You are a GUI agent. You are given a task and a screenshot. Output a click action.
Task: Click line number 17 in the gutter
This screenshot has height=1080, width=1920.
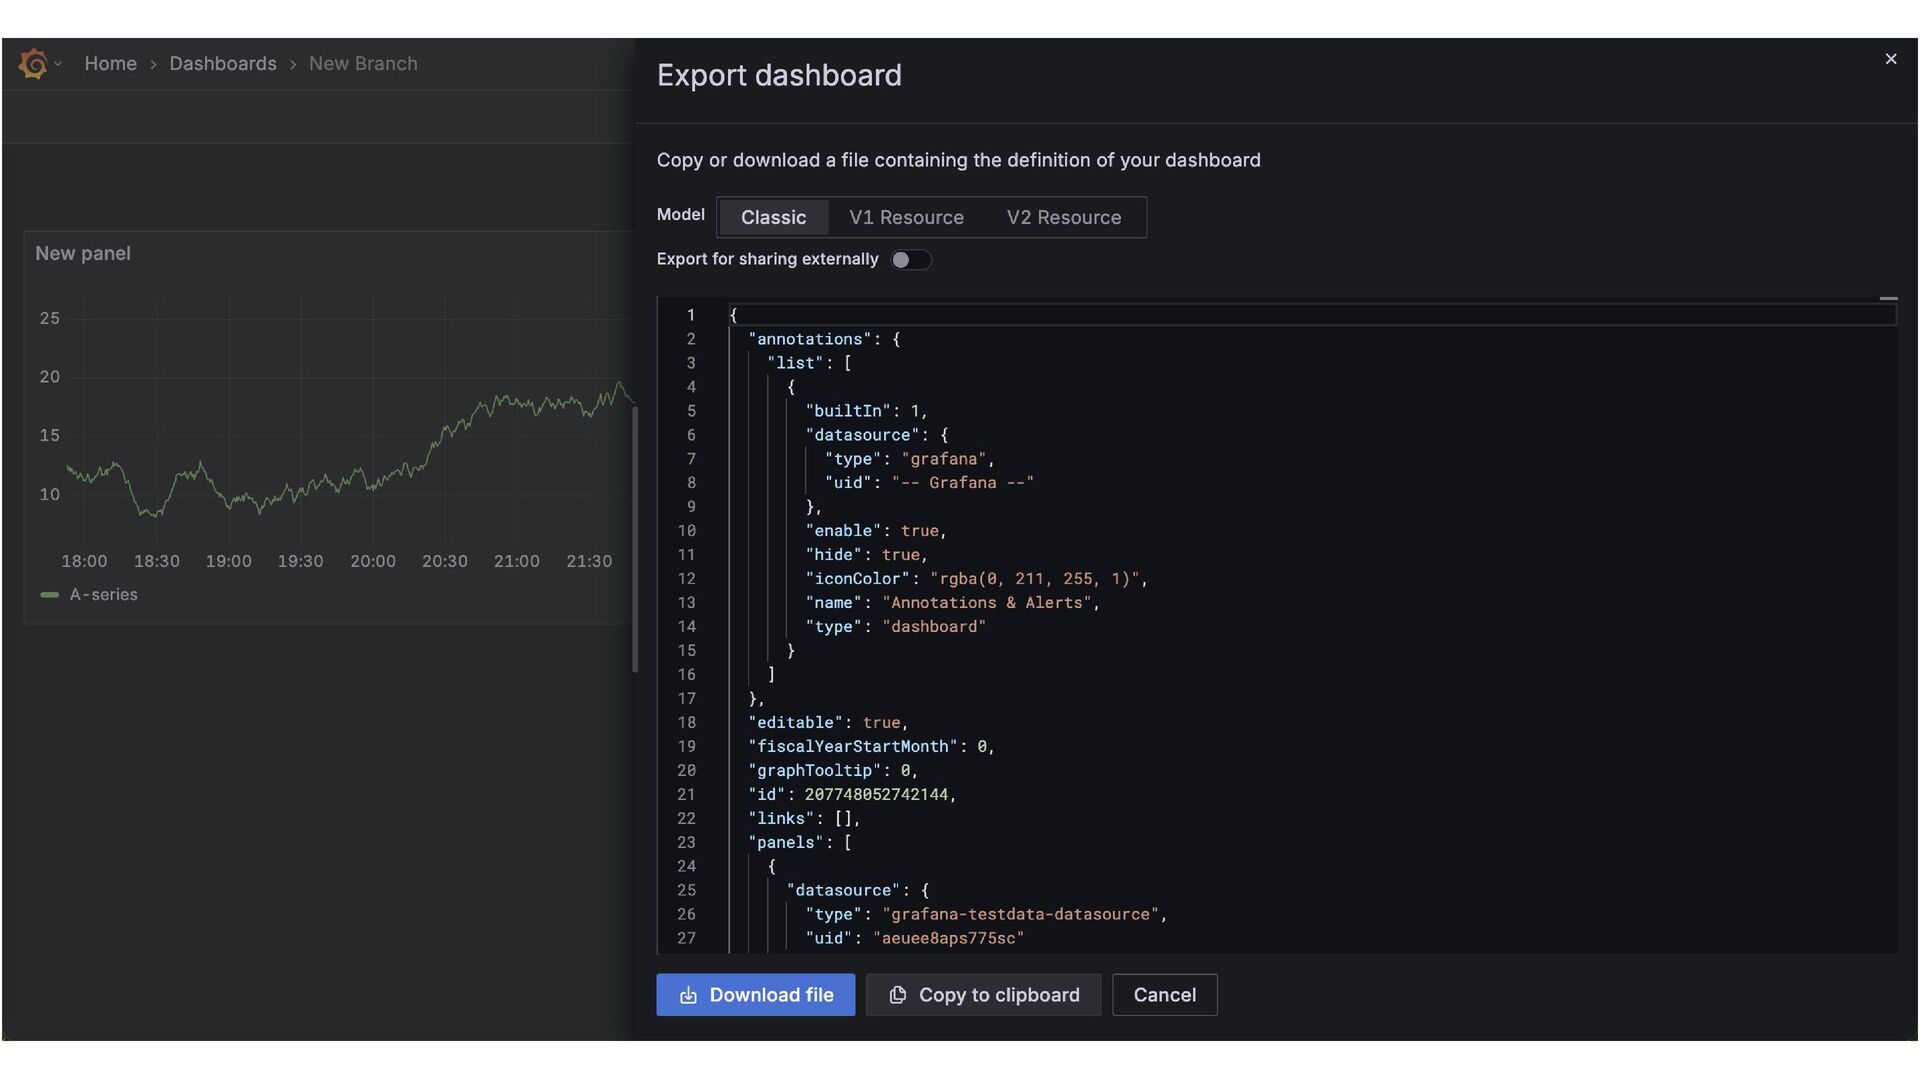[686, 699]
